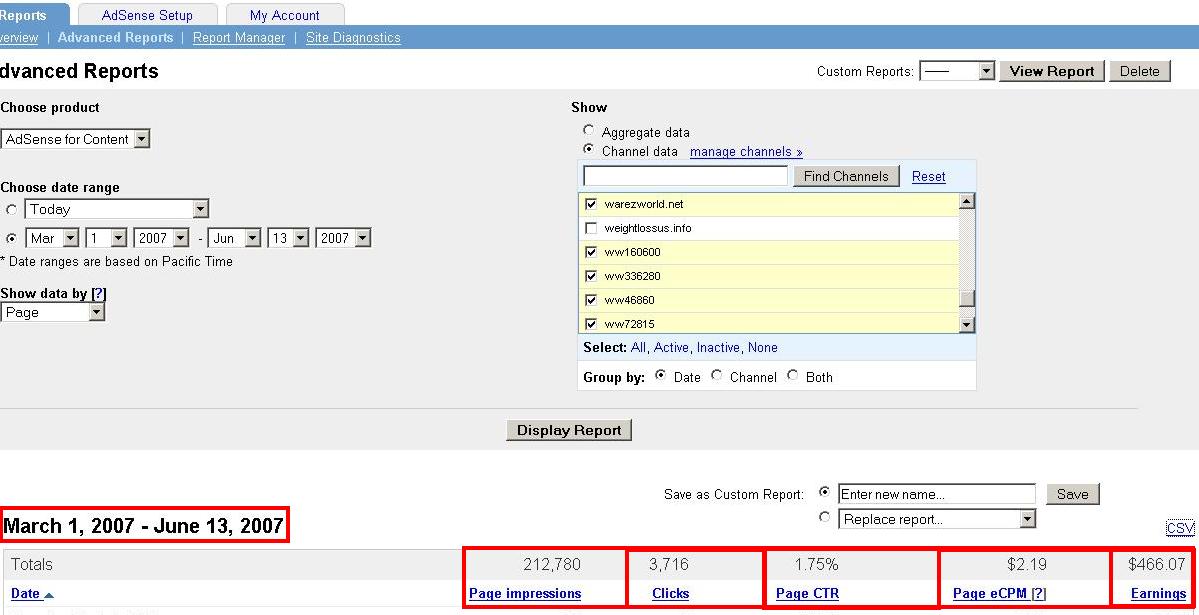Click the Save custom report button
The image size is (1199, 615).
1072,494
